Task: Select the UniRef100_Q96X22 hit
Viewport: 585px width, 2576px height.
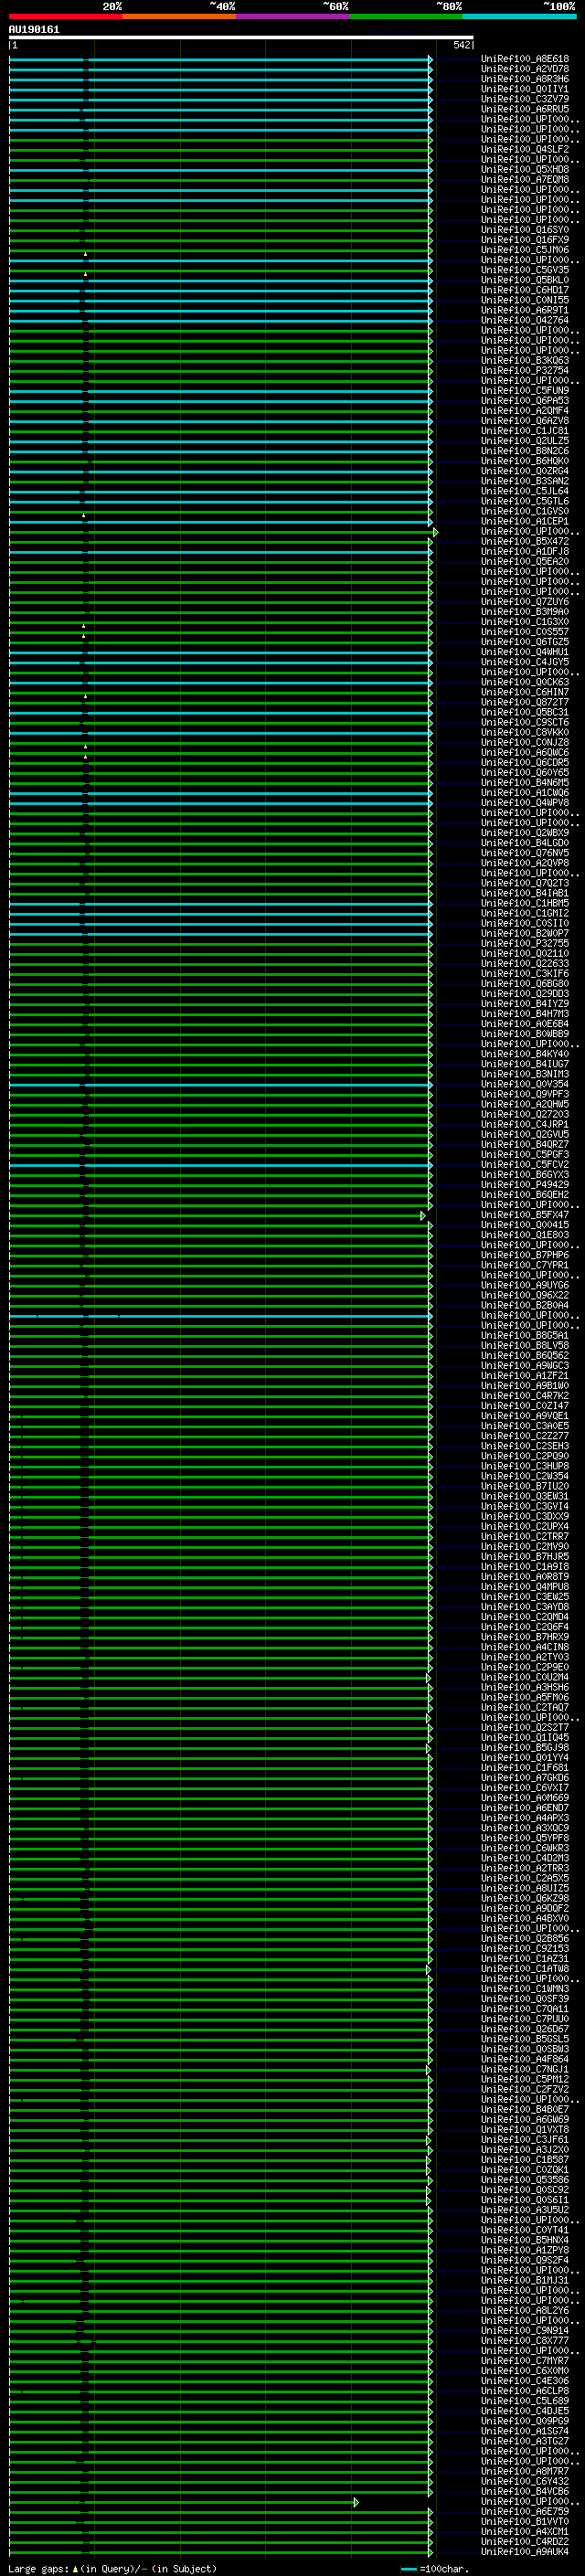Action: pos(525,1295)
